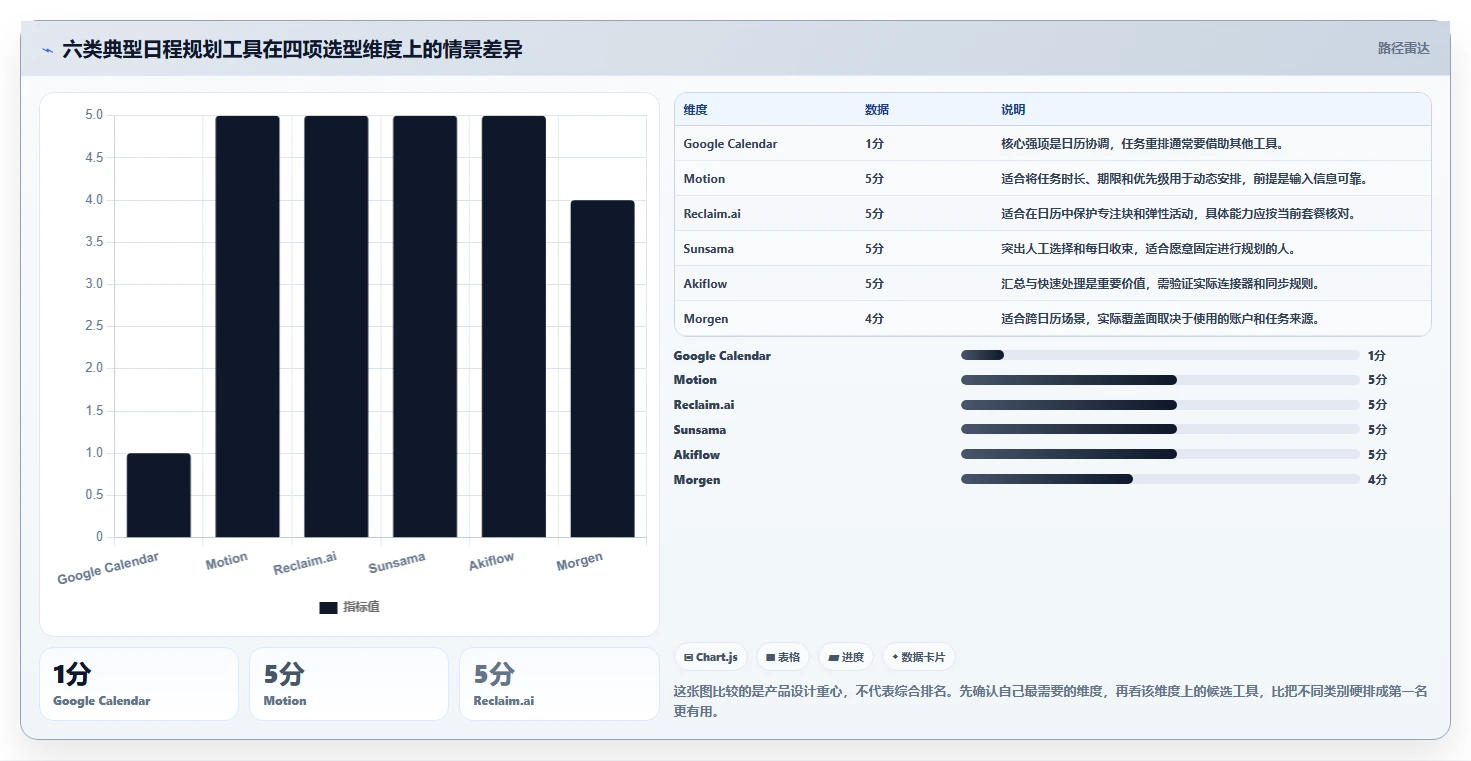Image resolution: width=1471 pixels, height=761 pixels.
Task: Click the Reclaim.ai cell in the table
Action: 712,214
